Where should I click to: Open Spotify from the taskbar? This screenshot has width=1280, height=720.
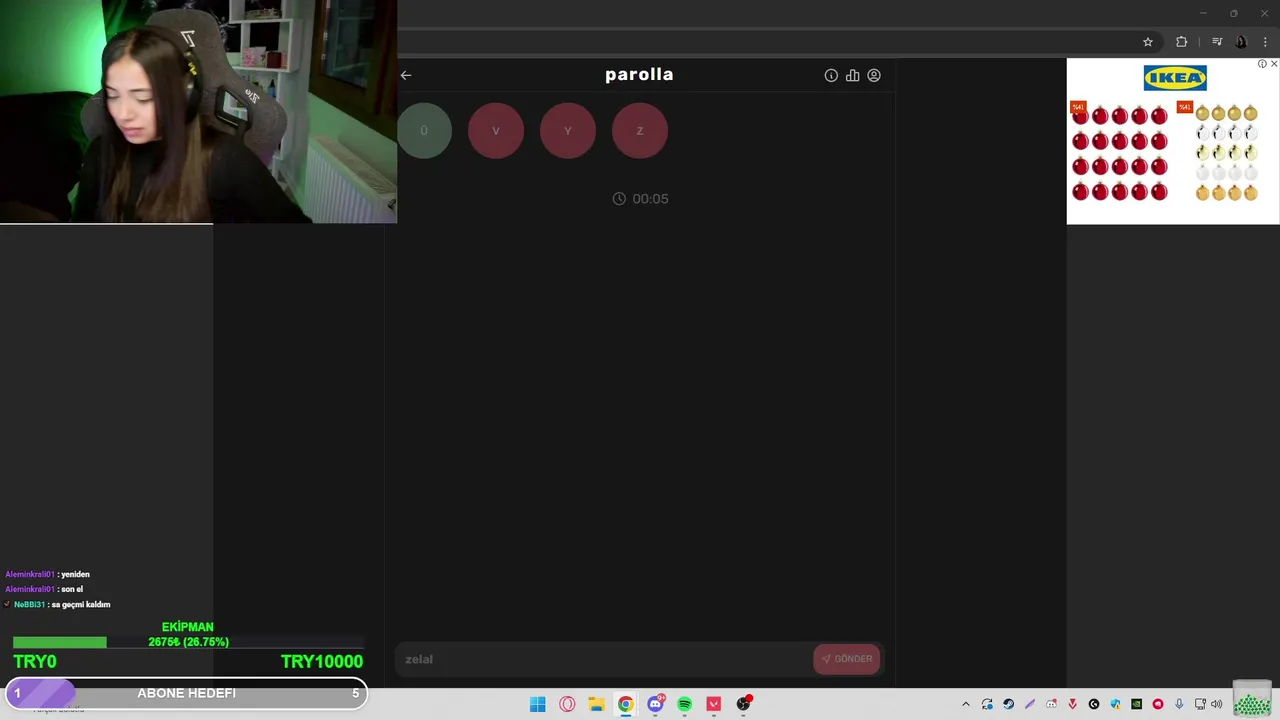pos(684,704)
